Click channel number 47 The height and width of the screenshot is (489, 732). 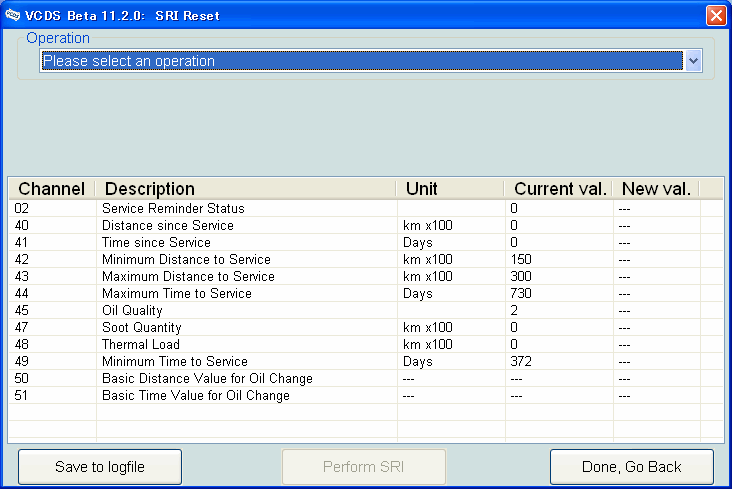pyautogui.click(x=21, y=327)
